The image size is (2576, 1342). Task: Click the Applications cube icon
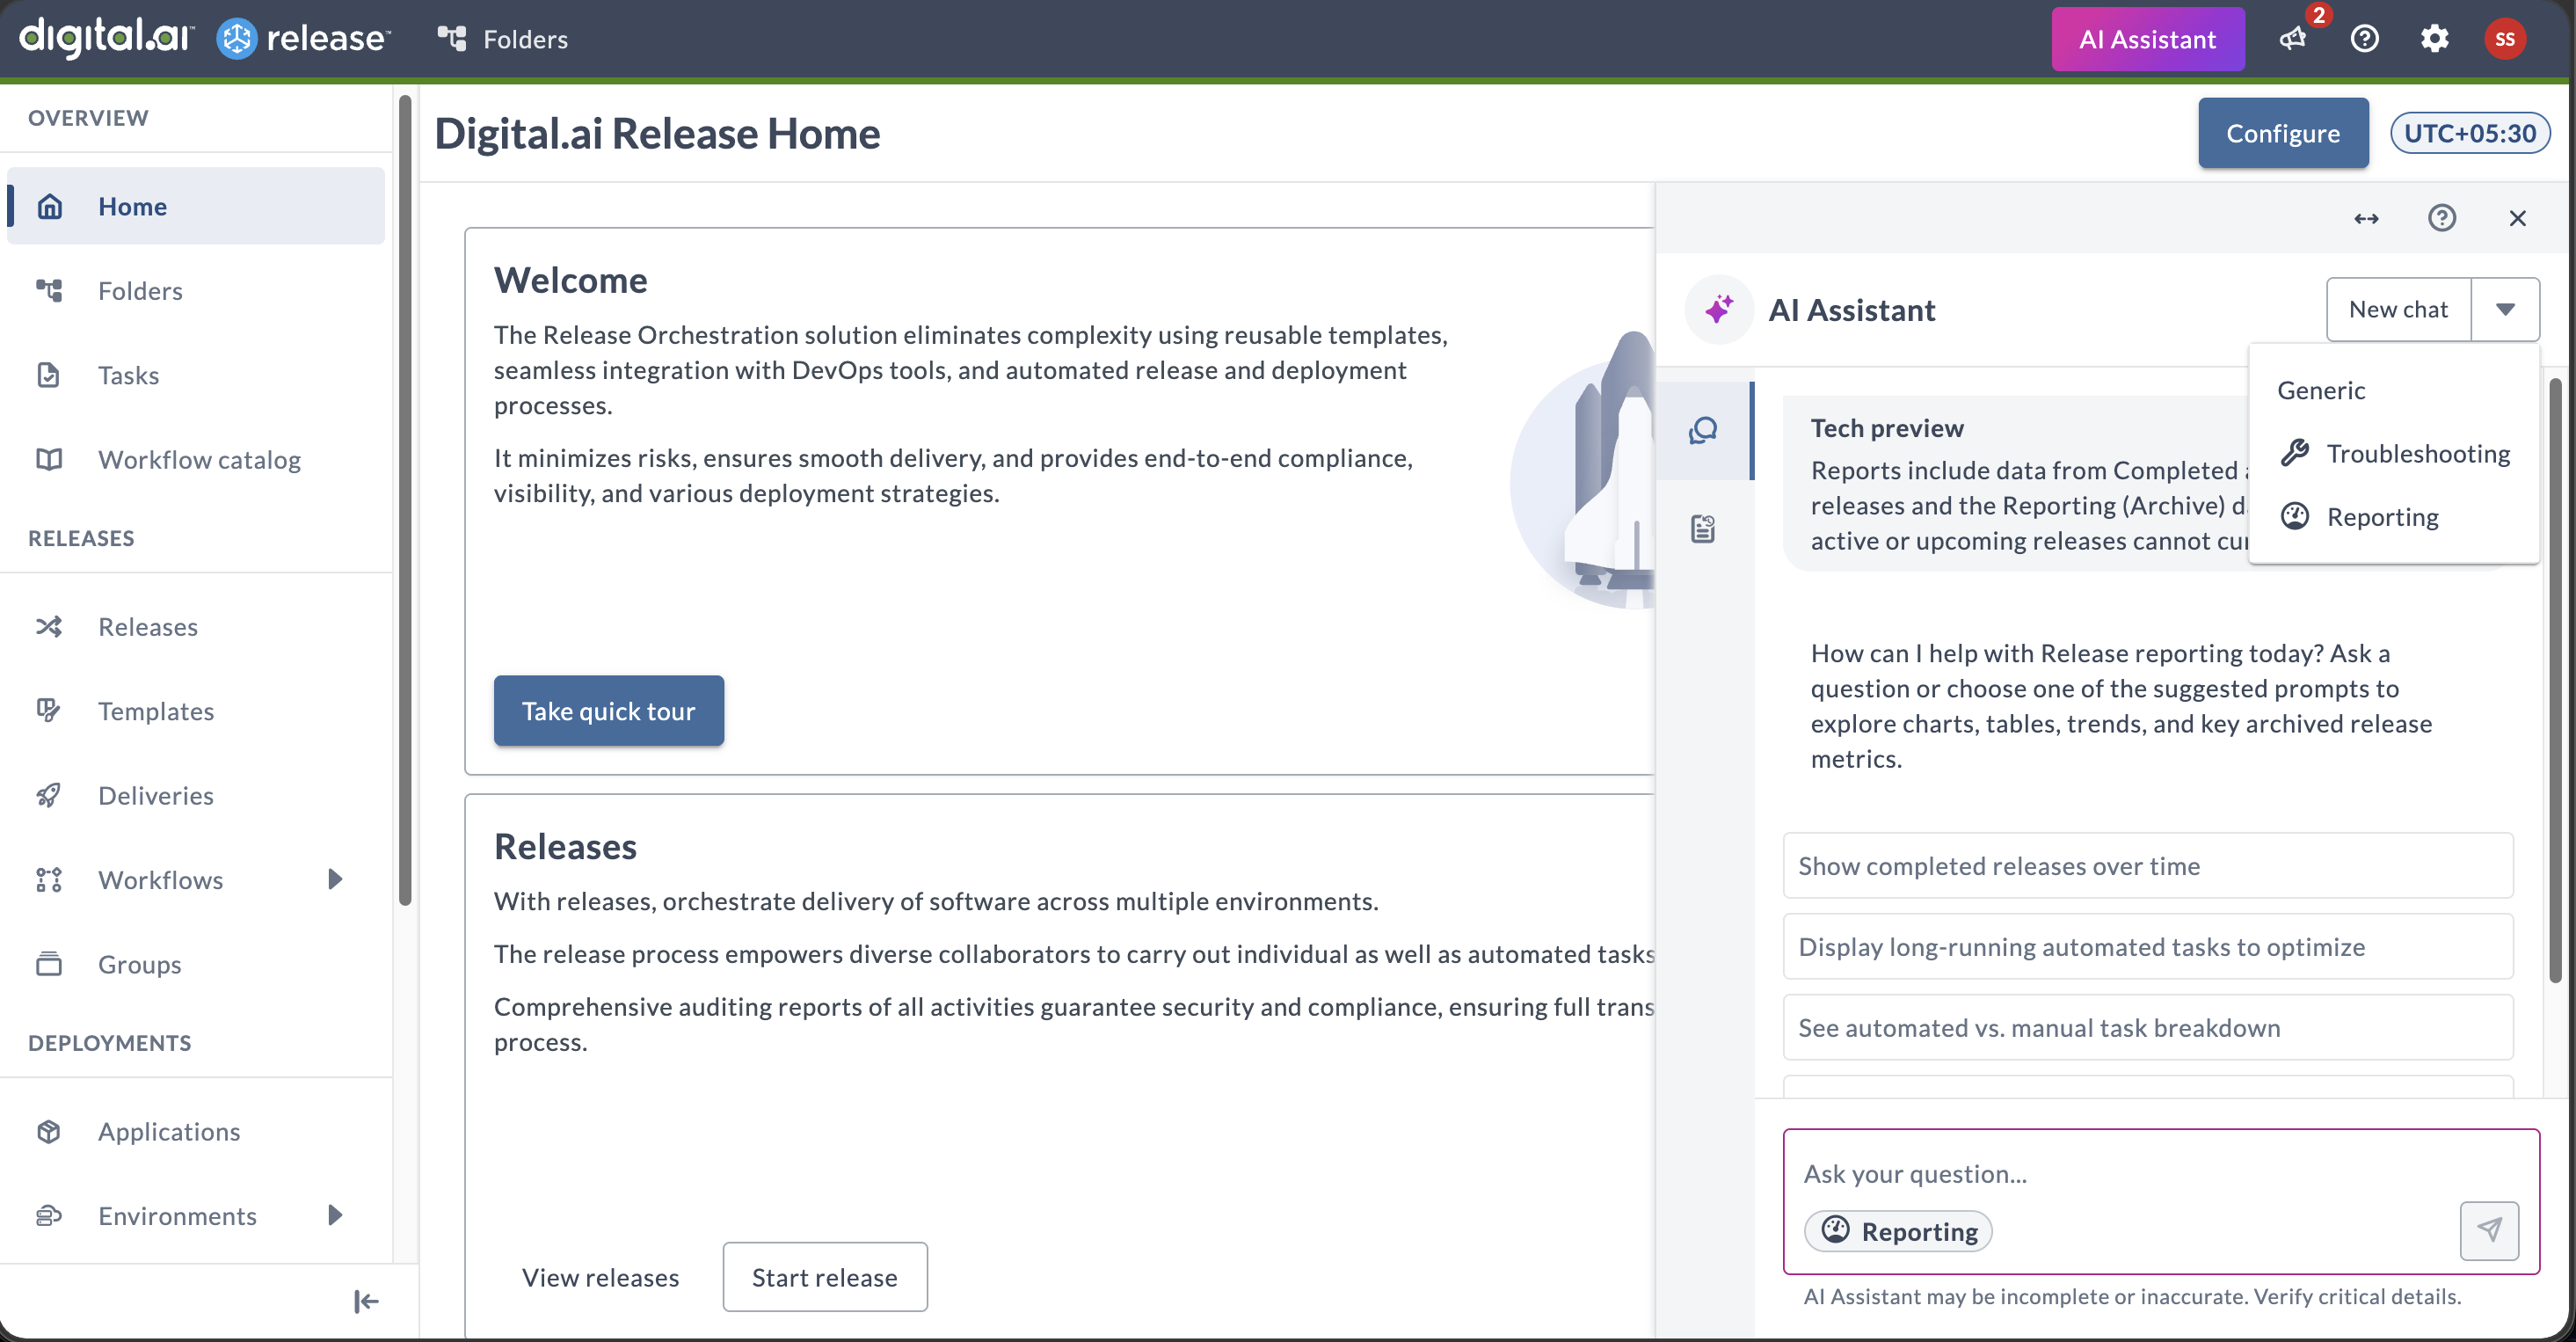point(49,1131)
